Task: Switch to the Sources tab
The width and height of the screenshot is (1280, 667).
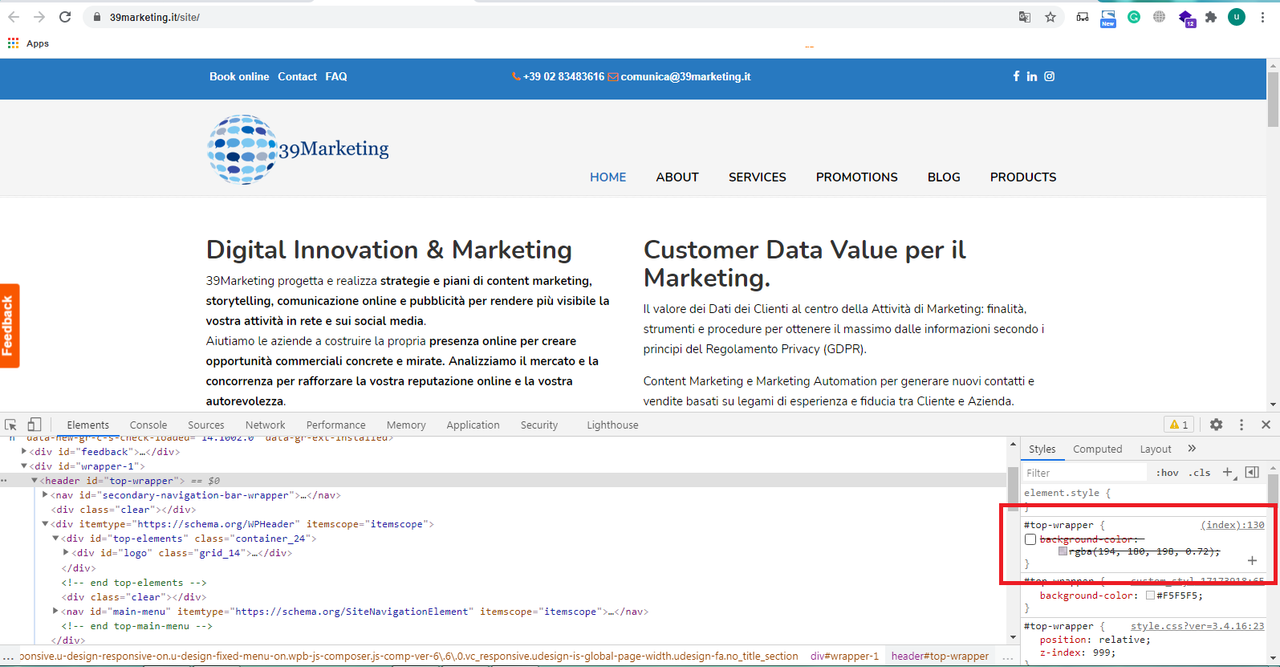Action: coord(206,425)
